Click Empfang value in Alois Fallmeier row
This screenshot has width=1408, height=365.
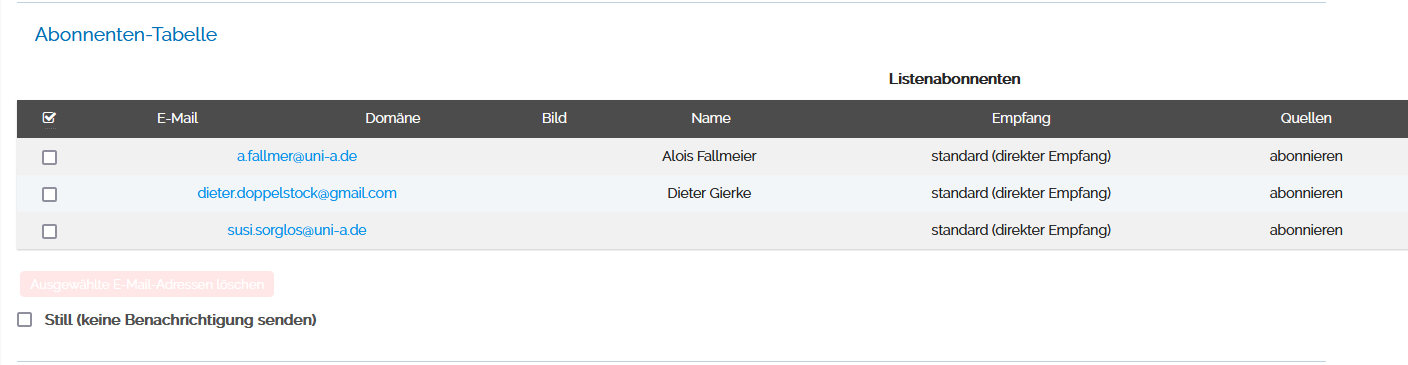point(1021,156)
